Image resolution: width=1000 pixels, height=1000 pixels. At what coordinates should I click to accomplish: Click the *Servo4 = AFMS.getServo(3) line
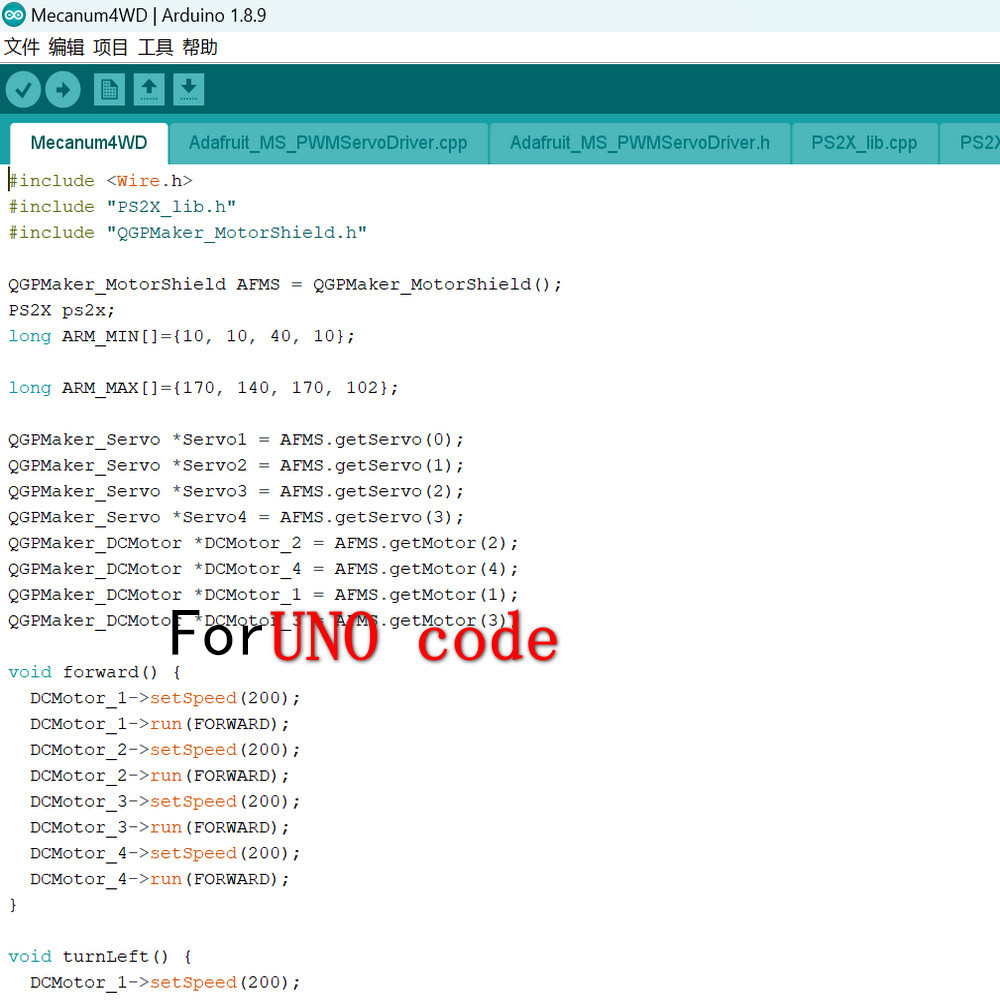click(236, 517)
